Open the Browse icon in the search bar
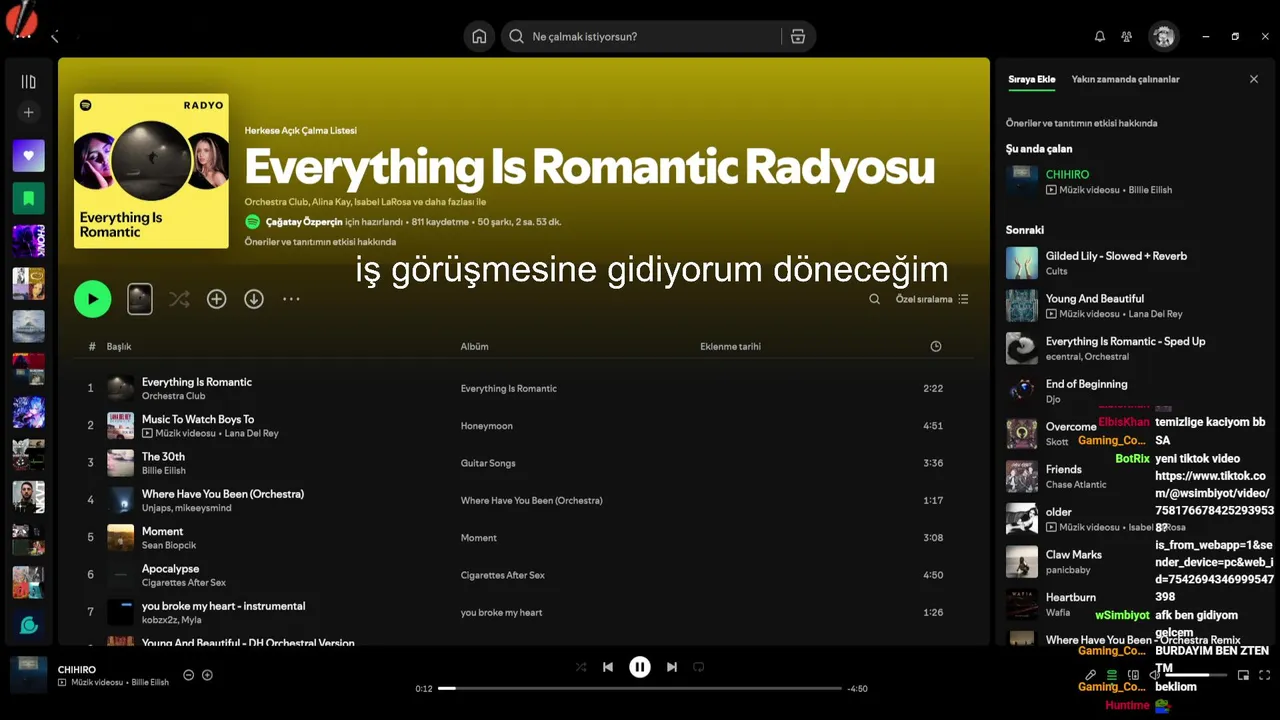 pyautogui.click(x=797, y=37)
